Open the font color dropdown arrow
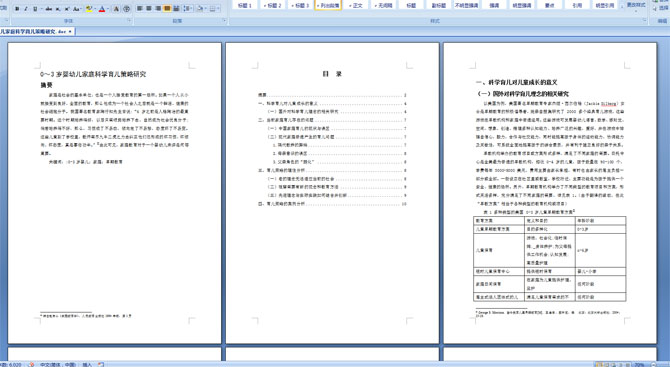 click(x=108, y=9)
